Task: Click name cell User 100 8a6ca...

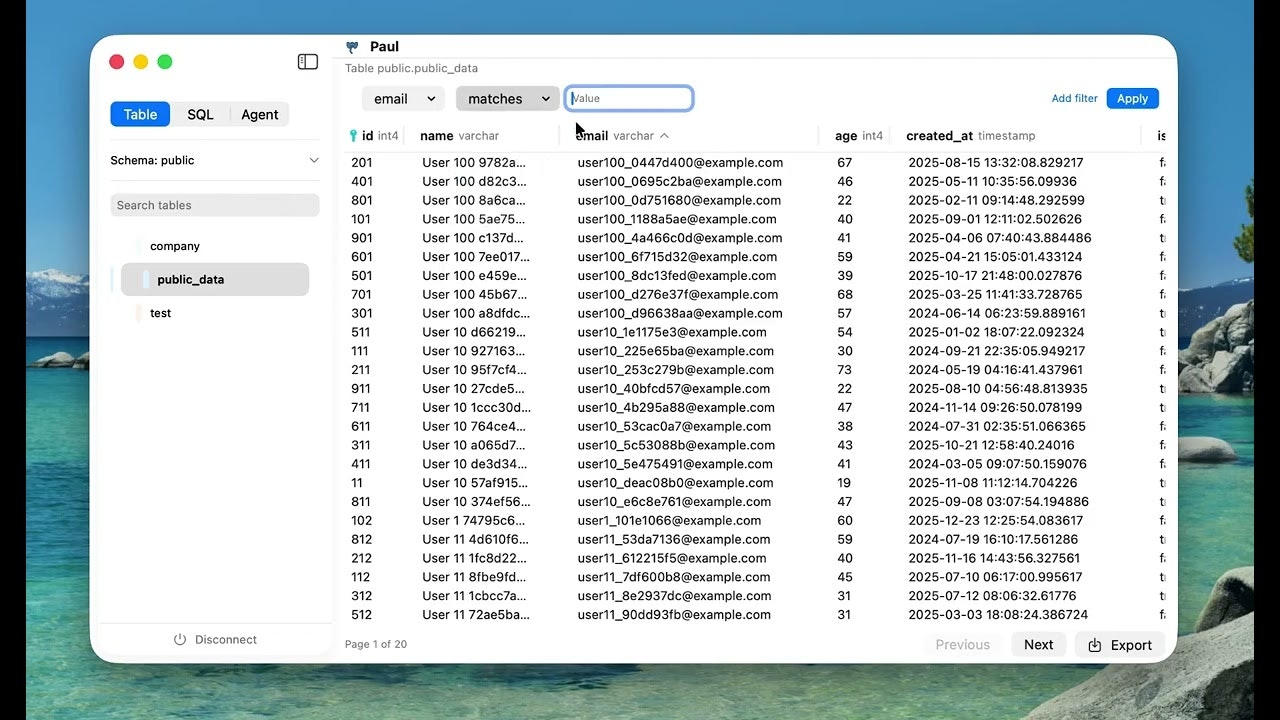Action: point(474,201)
